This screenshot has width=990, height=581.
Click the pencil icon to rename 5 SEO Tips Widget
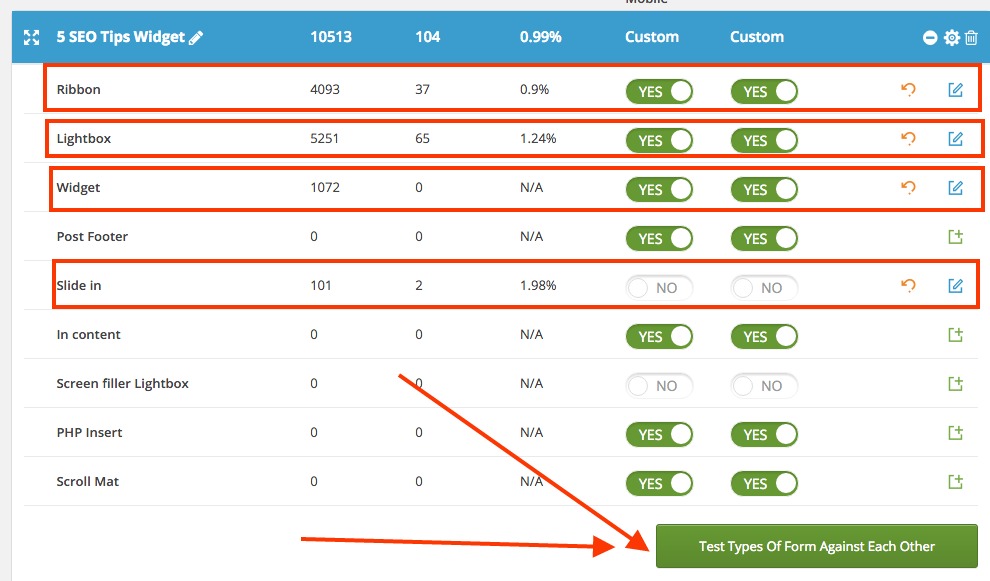(x=196, y=37)
